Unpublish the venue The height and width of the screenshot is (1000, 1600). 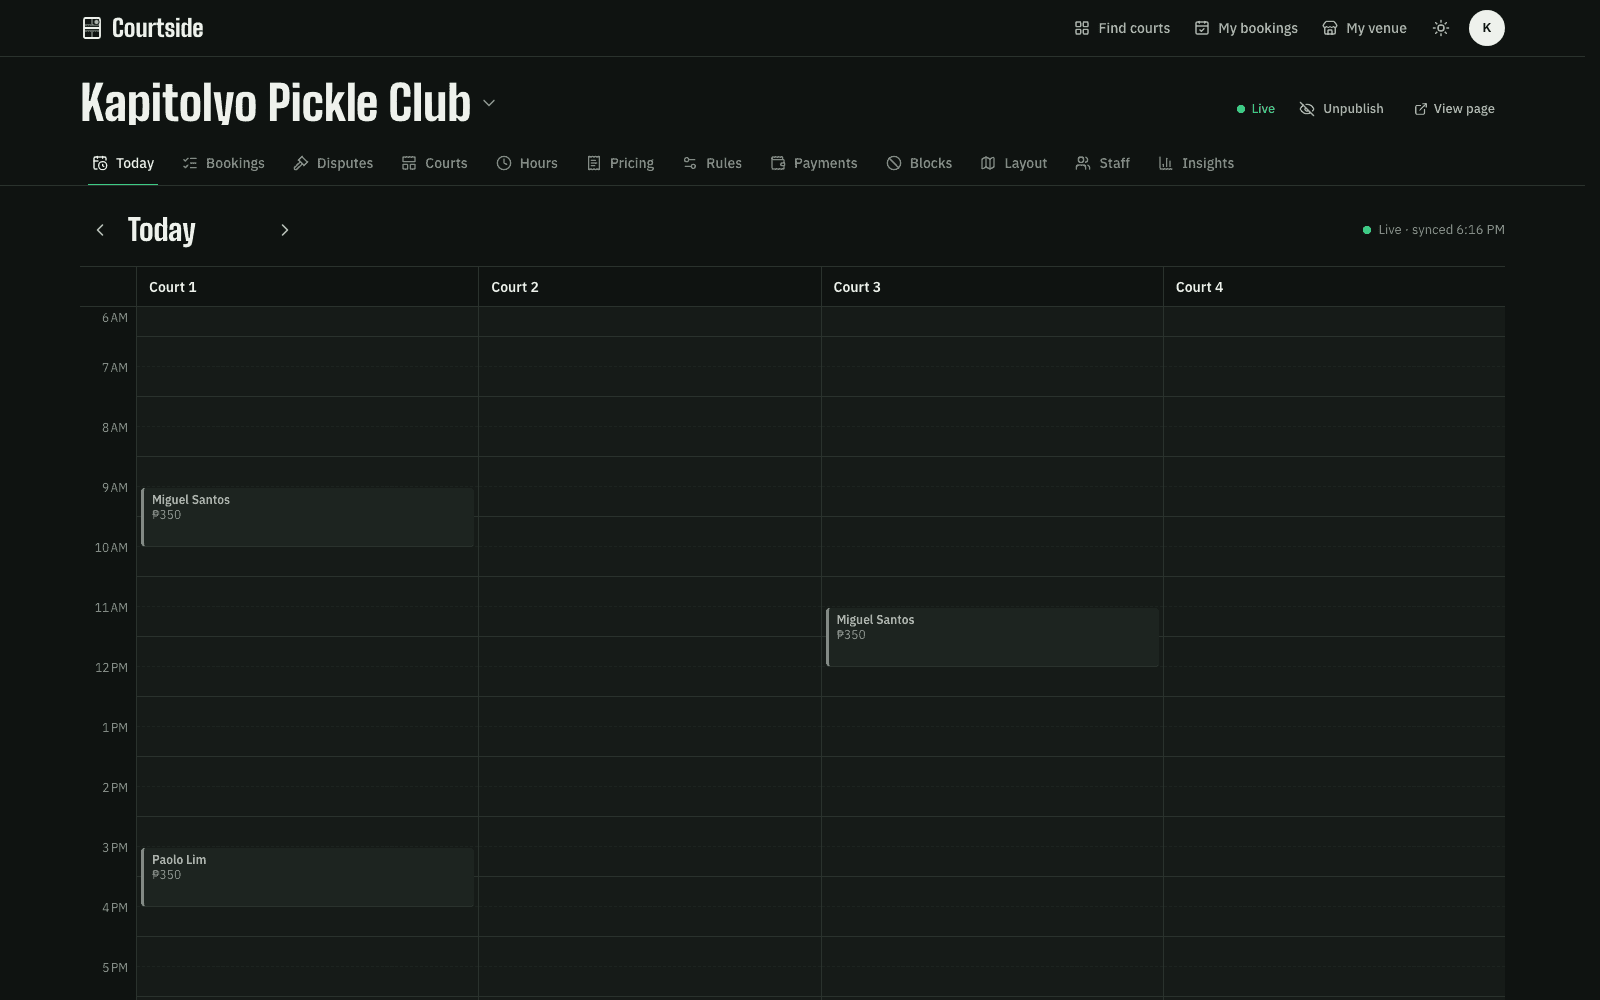1341,109
